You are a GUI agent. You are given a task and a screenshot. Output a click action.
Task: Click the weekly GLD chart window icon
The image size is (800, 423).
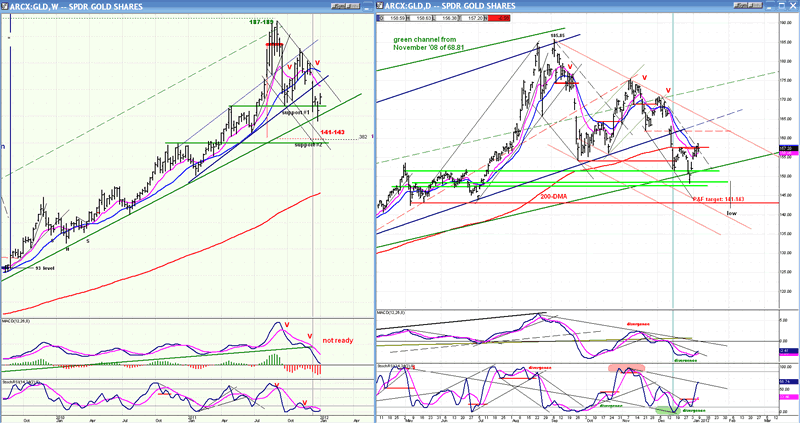(5, 6)
